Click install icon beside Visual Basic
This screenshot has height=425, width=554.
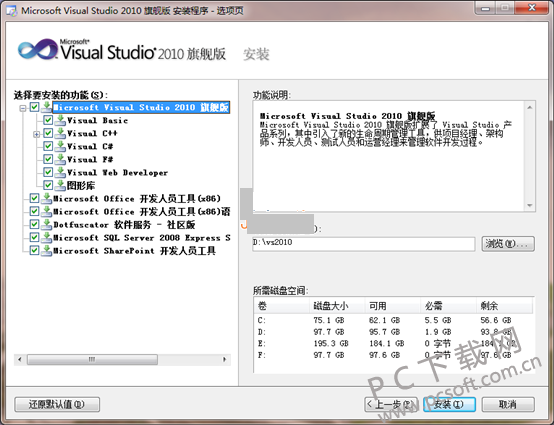tap(60, 120)
